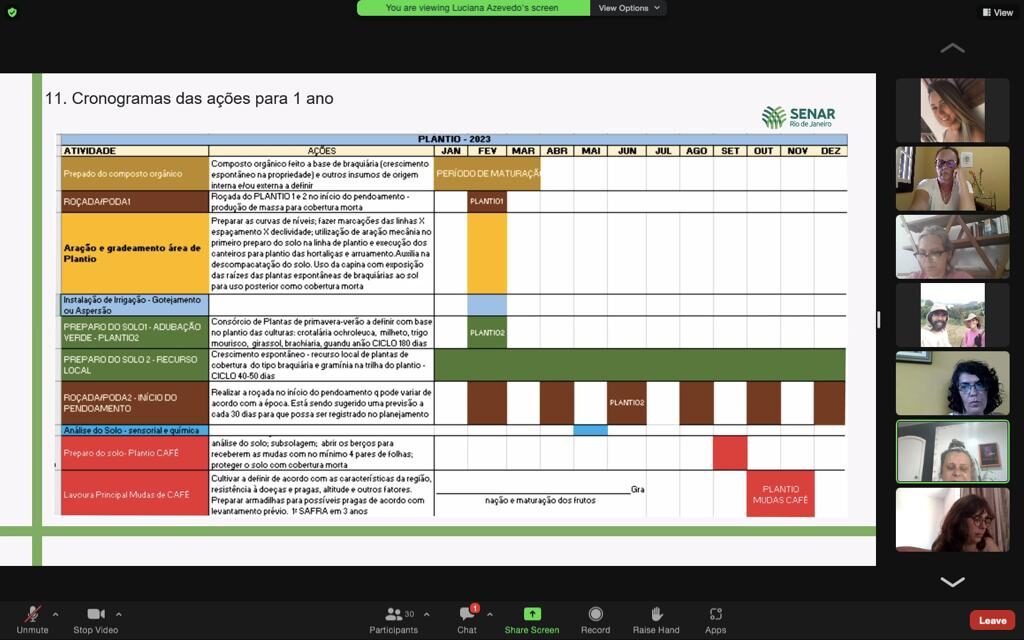
Task: Expand the Chat options arrow
Action: pyautogui.click(x=490, y=615)
